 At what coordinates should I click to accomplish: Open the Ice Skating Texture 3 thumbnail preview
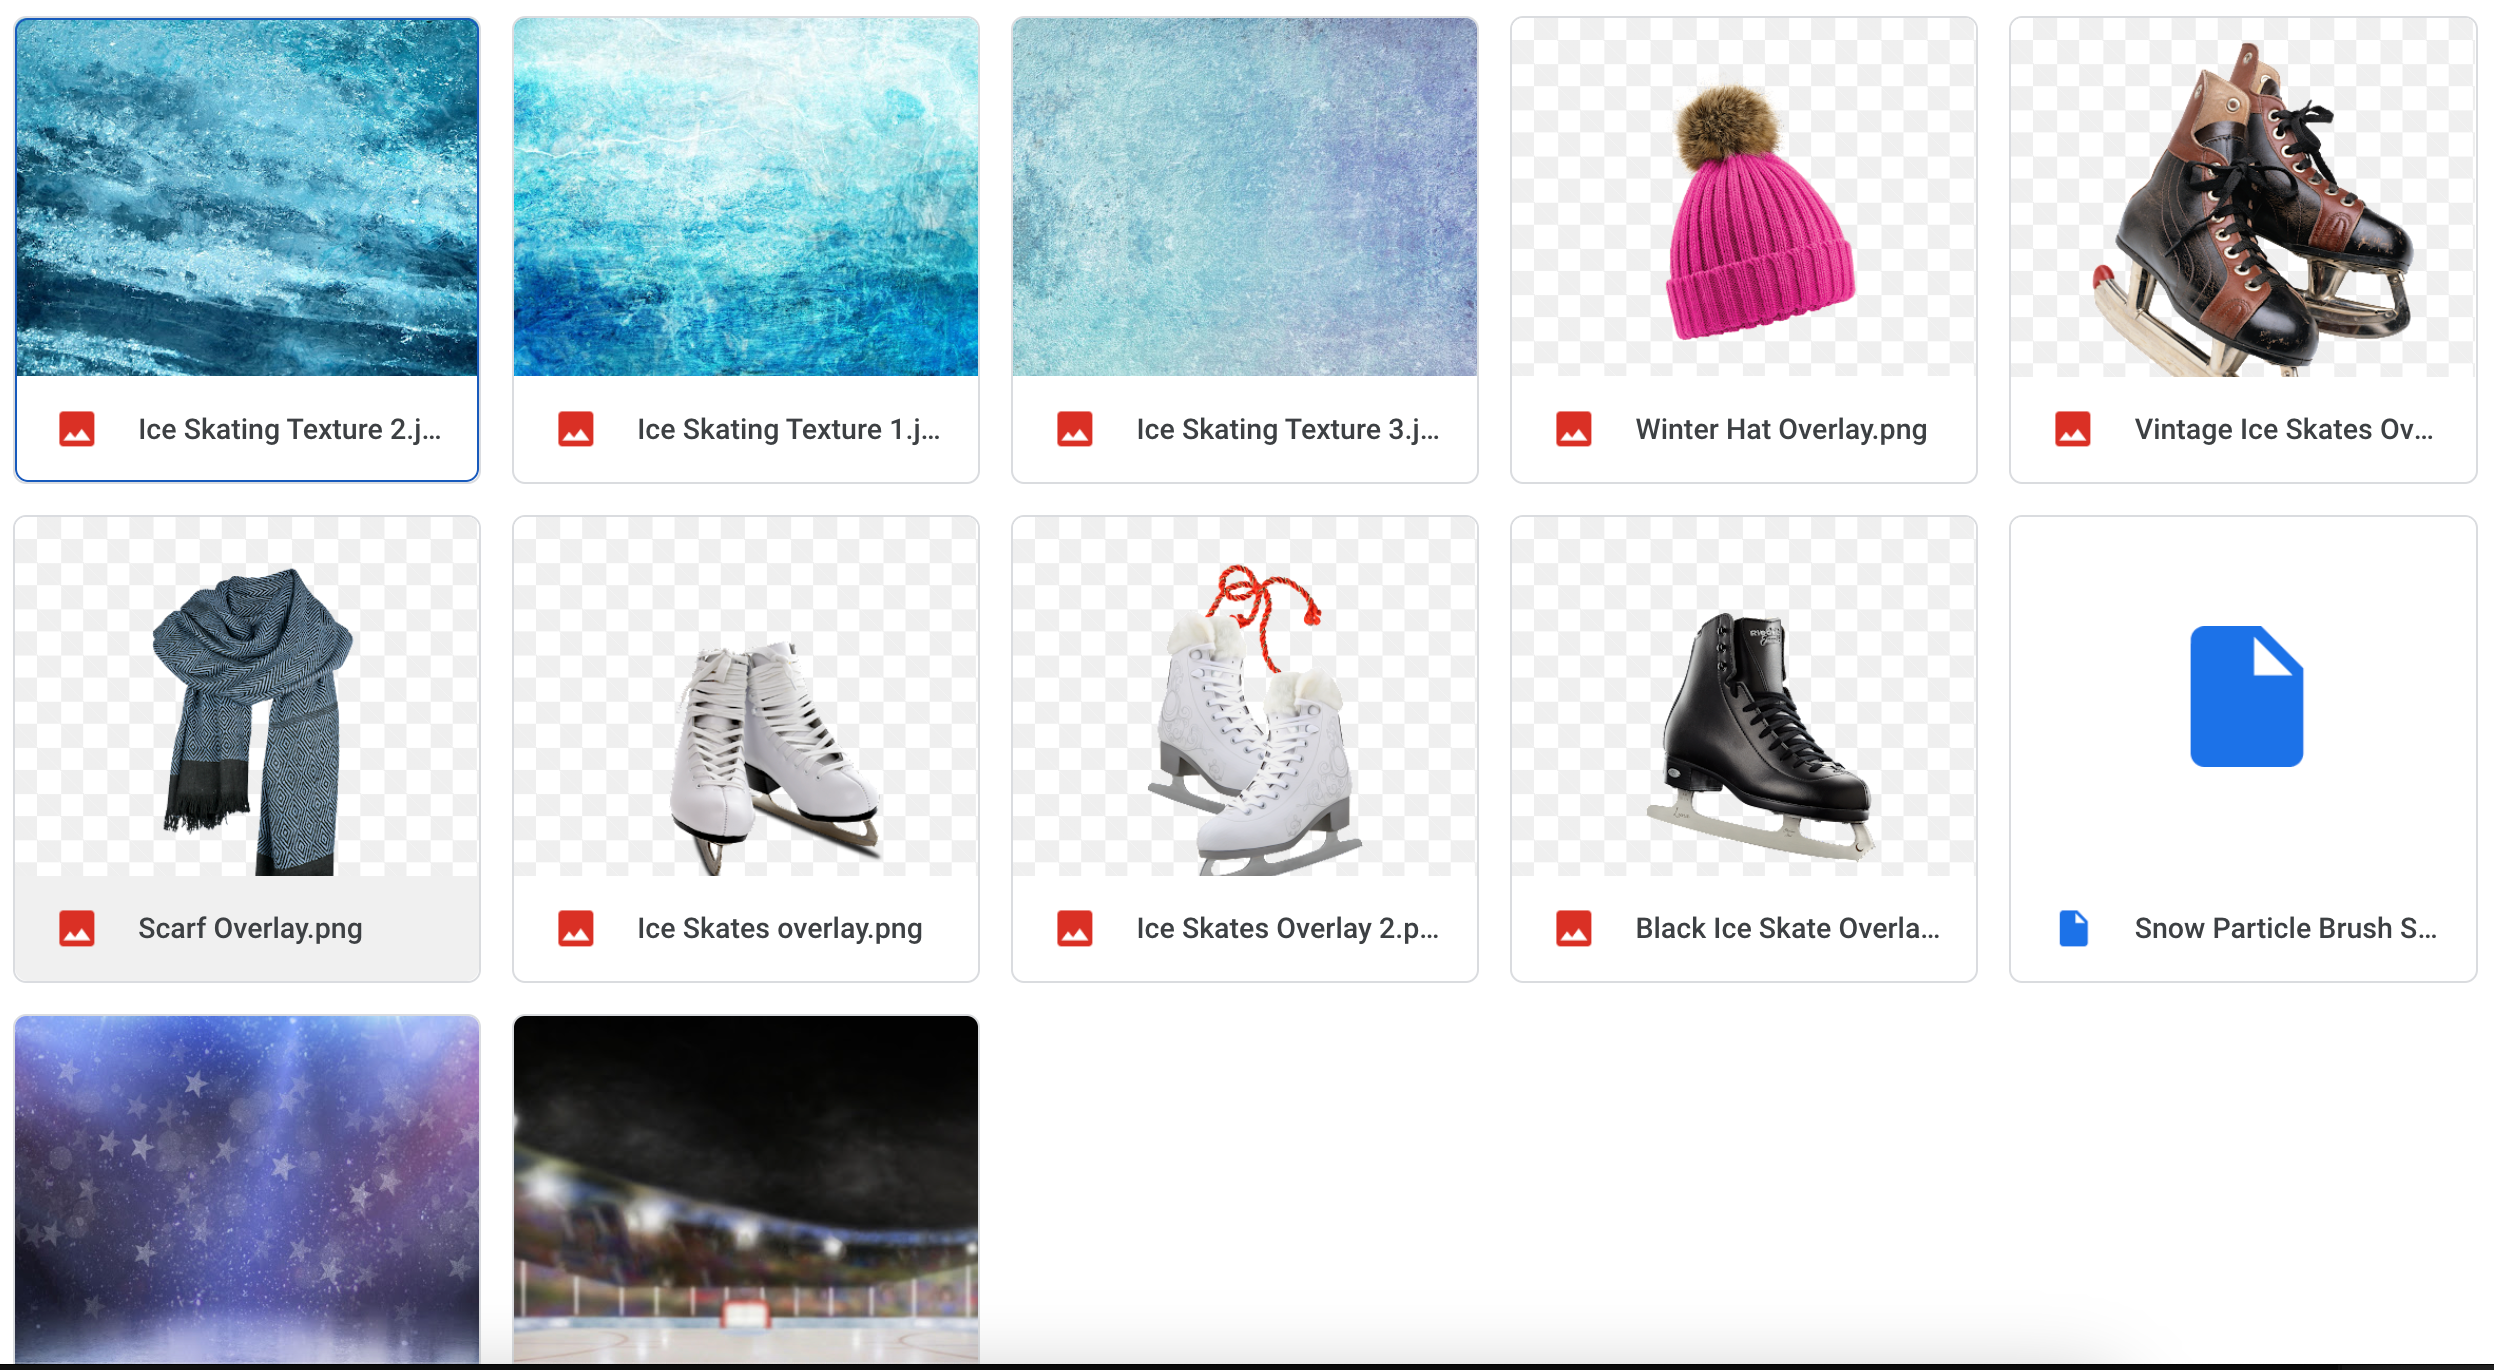tap(1245, 198)
